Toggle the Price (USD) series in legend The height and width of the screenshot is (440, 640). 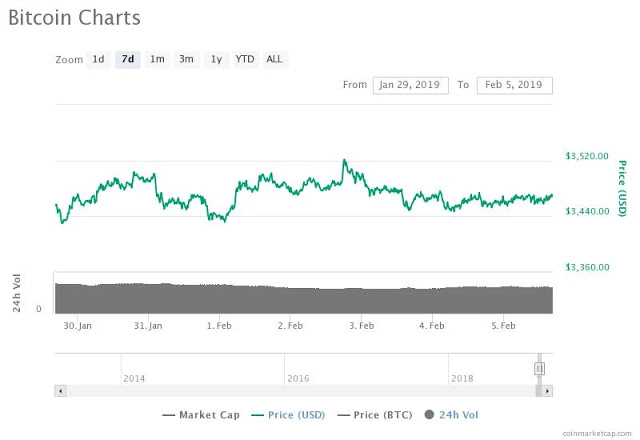(x=289, y=415)
